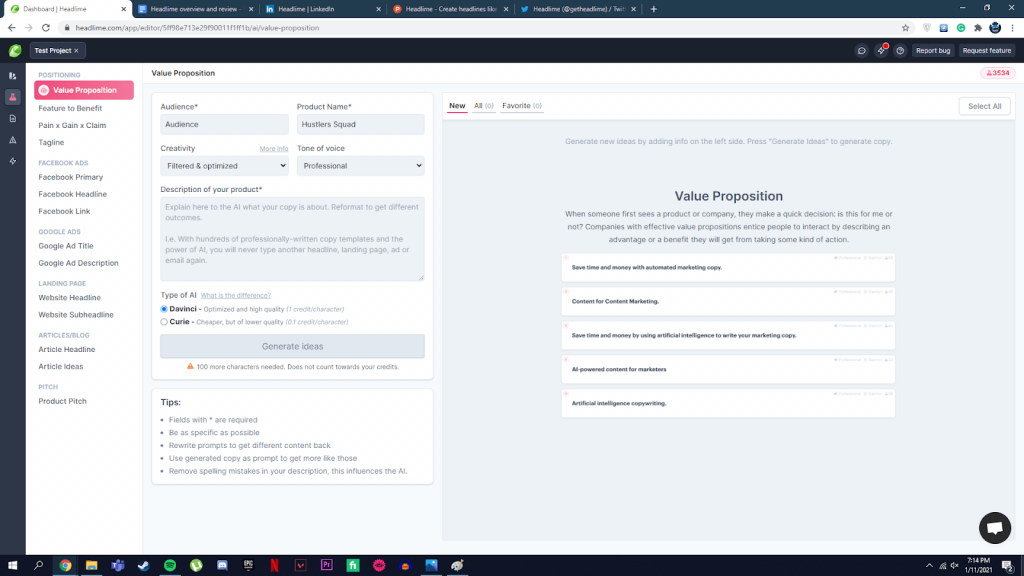Click the green Headlime leaf logo

click(x=15, y=50)
